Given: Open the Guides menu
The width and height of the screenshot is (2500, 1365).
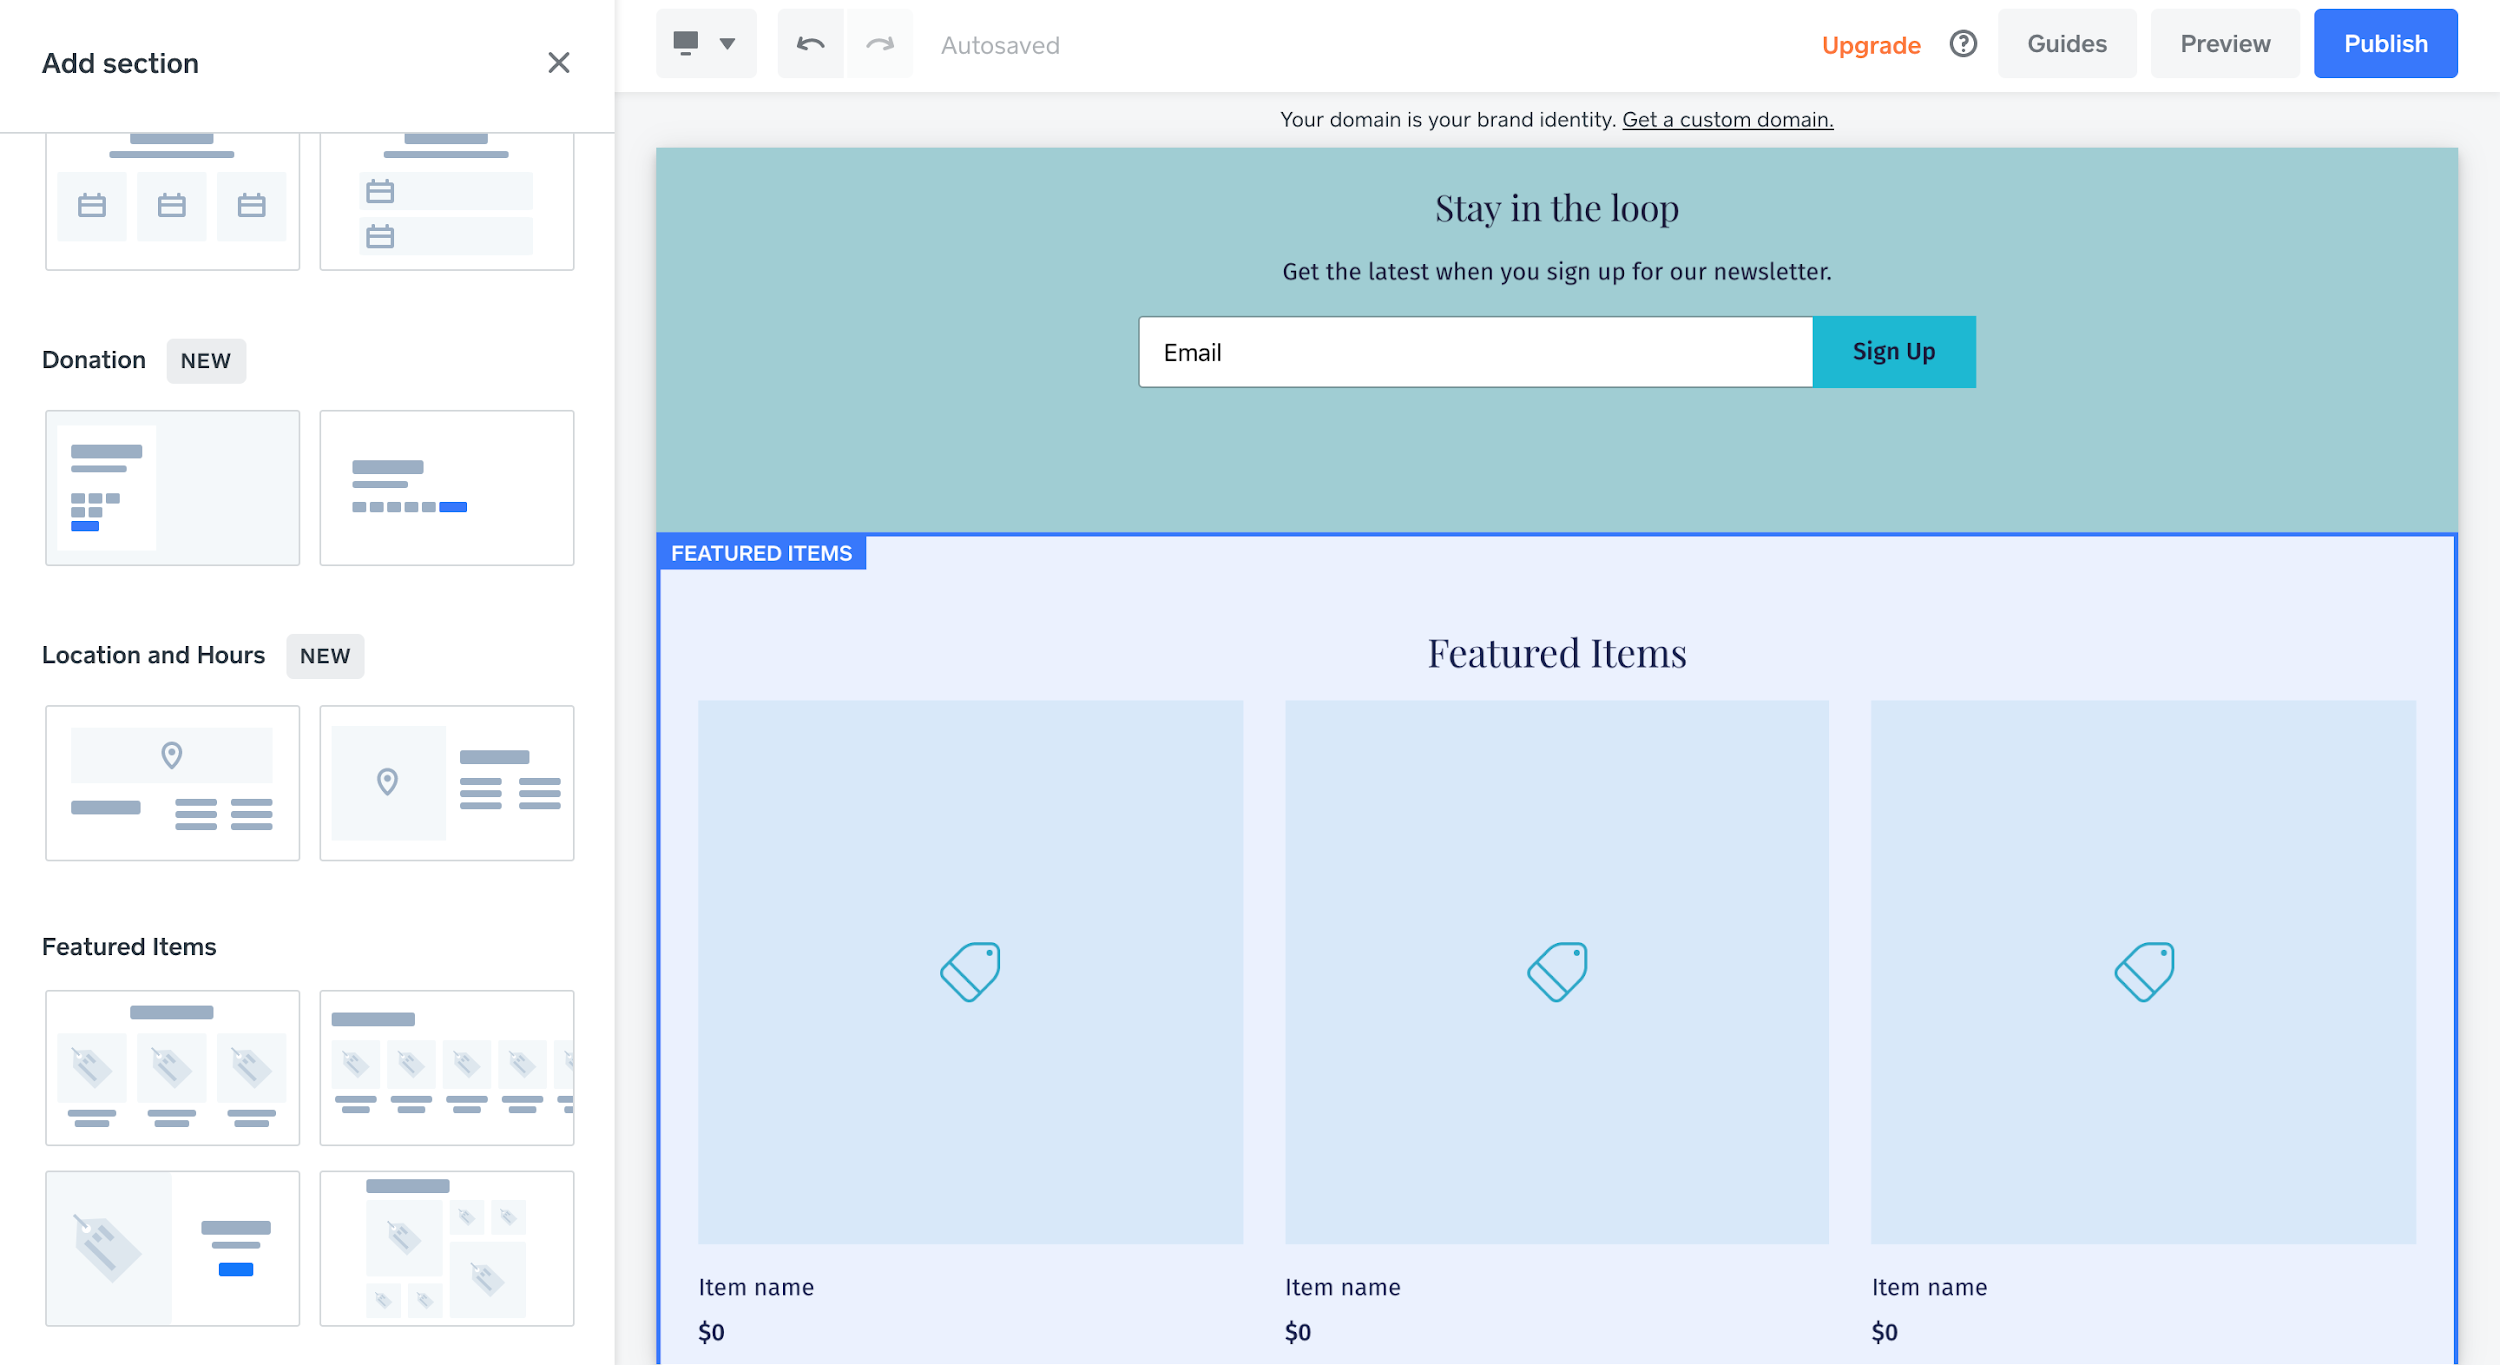Looking at the screenshot, I should pos(2066,43).
